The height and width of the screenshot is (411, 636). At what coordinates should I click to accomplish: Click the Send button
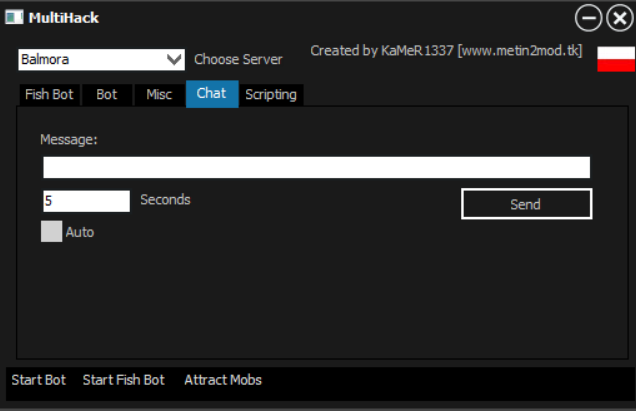click(x=526, y=204)
